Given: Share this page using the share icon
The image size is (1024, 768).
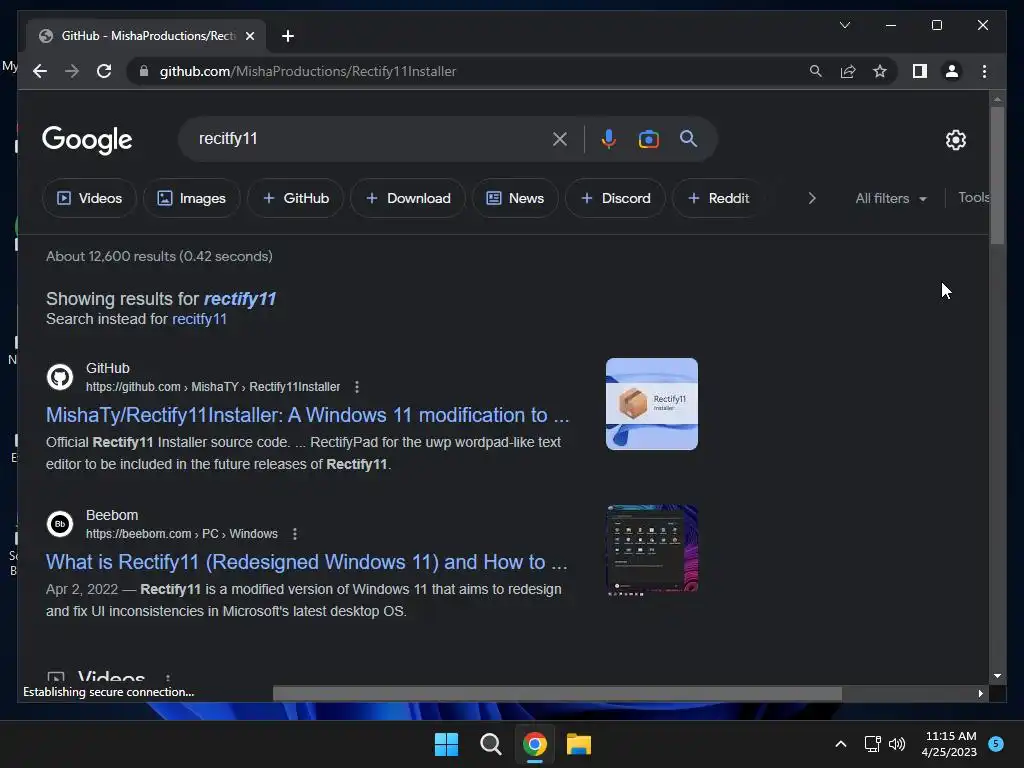Looking at the screenshot, I should [x=848, y=71].
